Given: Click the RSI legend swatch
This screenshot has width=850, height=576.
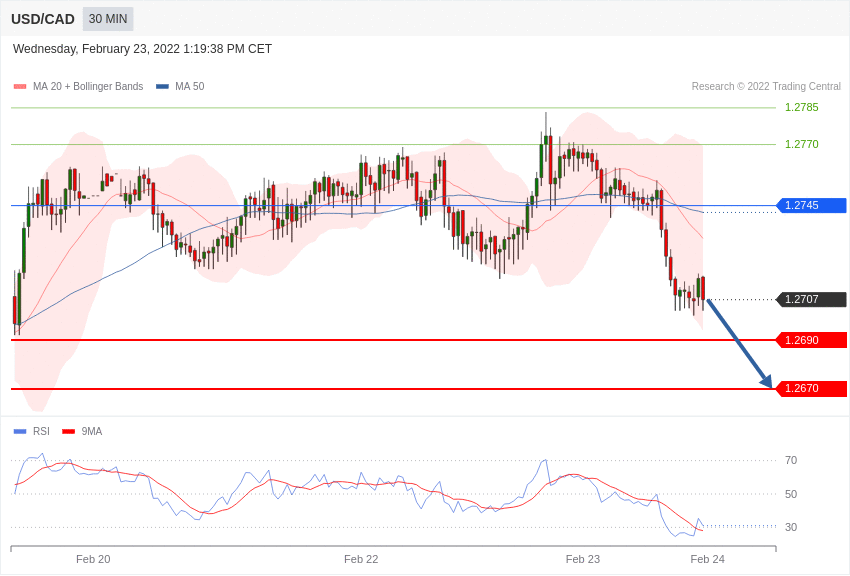Looking at the screenshot, I should coord(20,431).
